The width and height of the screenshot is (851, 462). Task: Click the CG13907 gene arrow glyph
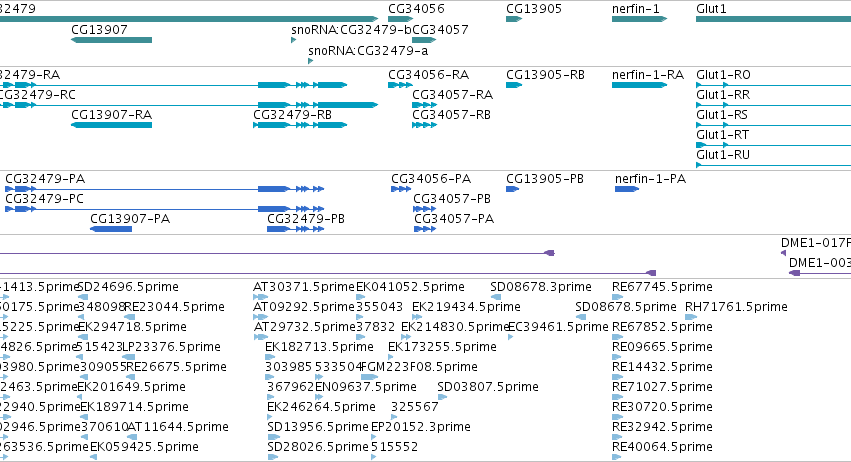point(111,40)
